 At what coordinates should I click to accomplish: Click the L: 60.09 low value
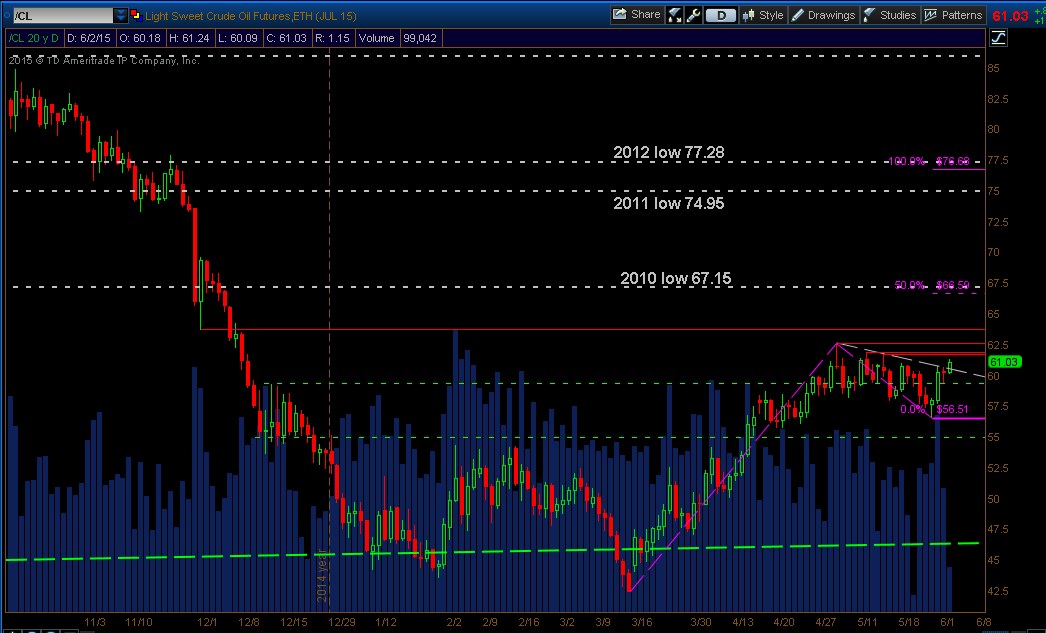coord(239,38)
